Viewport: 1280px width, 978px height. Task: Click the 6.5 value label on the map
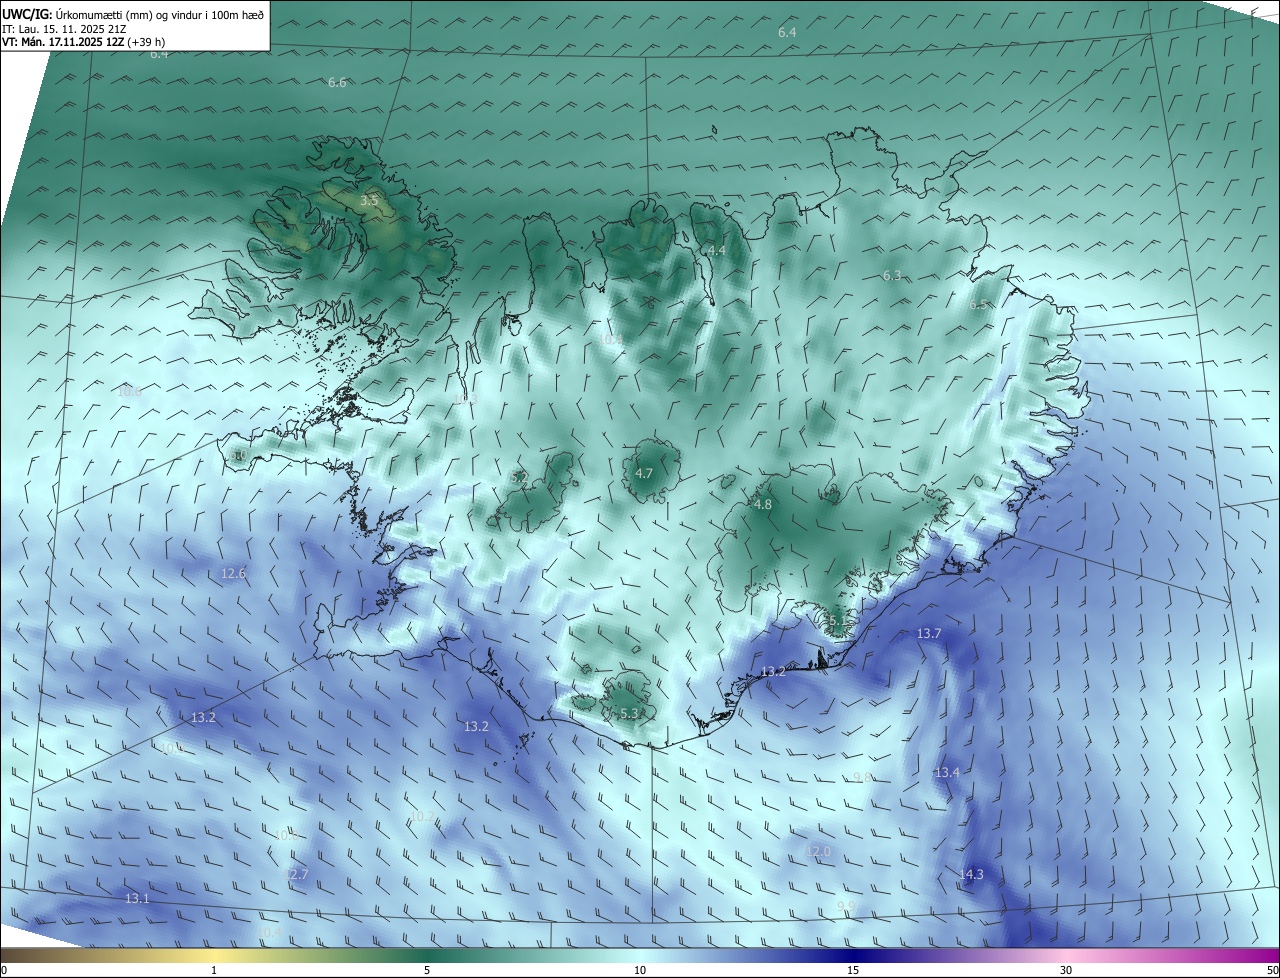[x=979, y=304]
